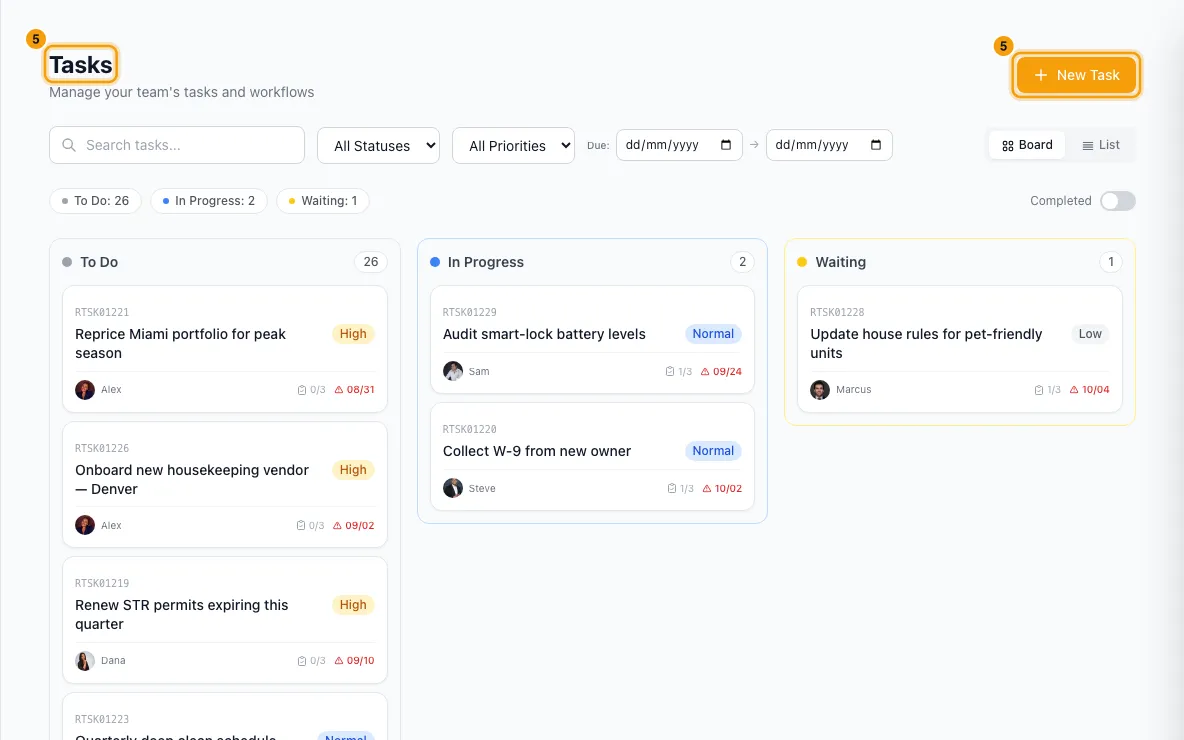Click Low badge on Update house rules card
Viewport: 1184px width, 740px height.
click(x=1090, y=334)
